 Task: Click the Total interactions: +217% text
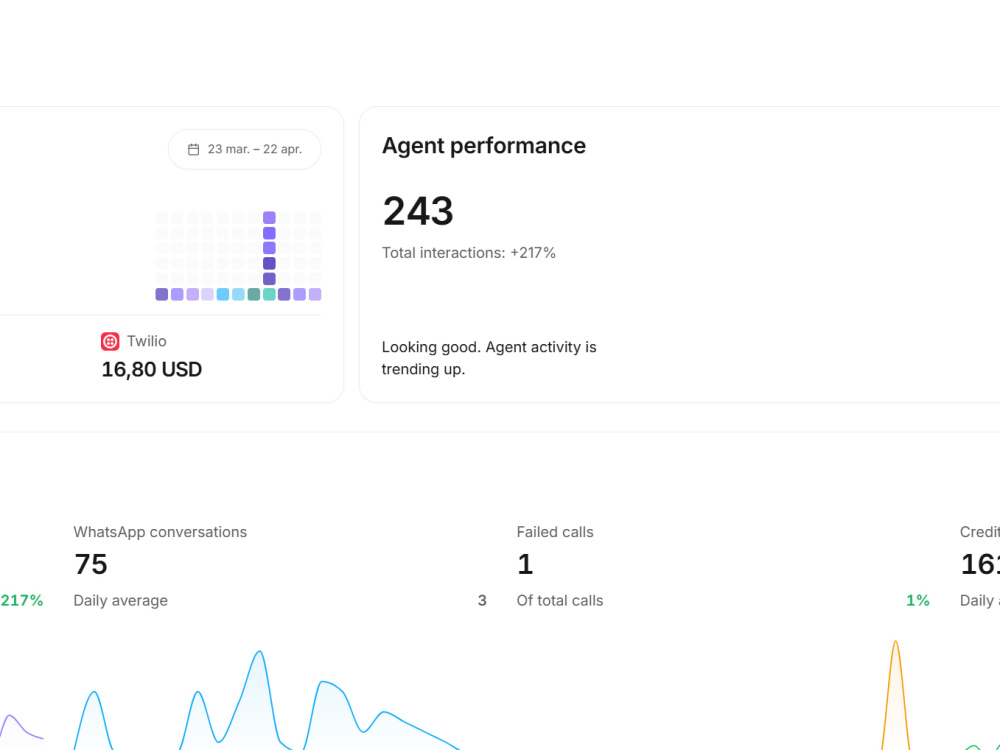tap(469, 253)
